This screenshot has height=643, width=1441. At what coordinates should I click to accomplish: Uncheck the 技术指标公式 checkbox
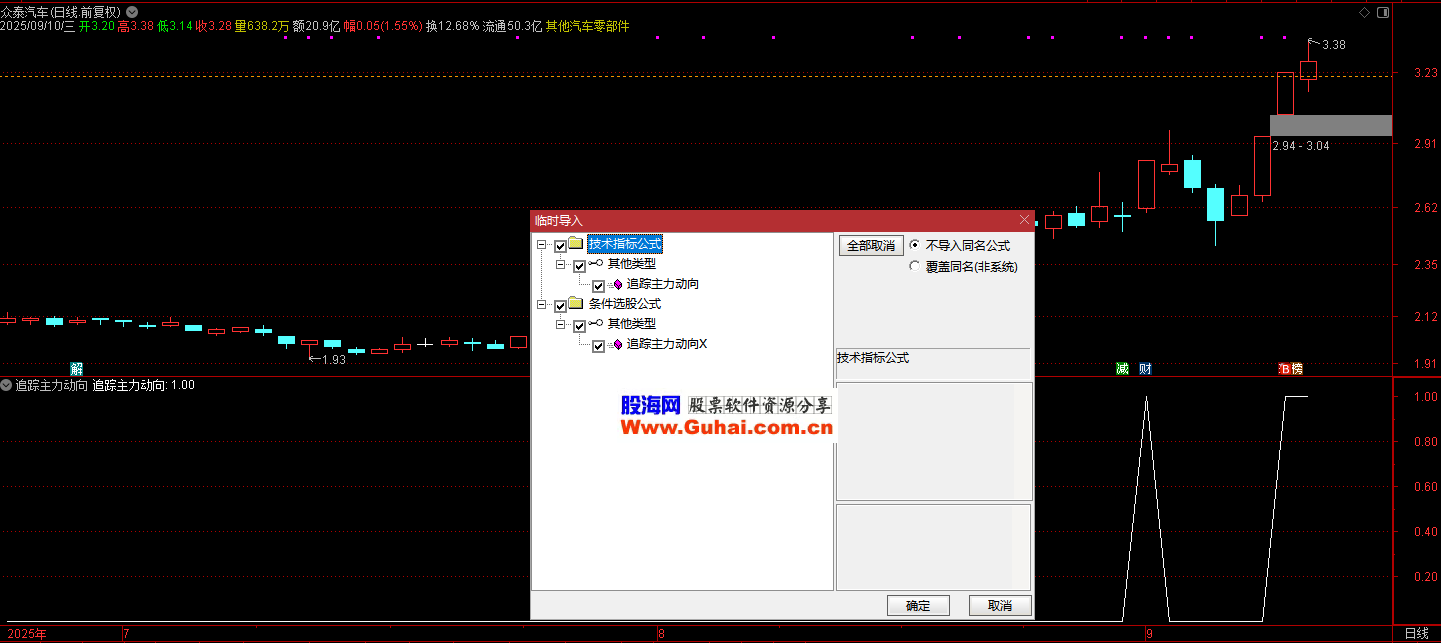coord(560,246)
